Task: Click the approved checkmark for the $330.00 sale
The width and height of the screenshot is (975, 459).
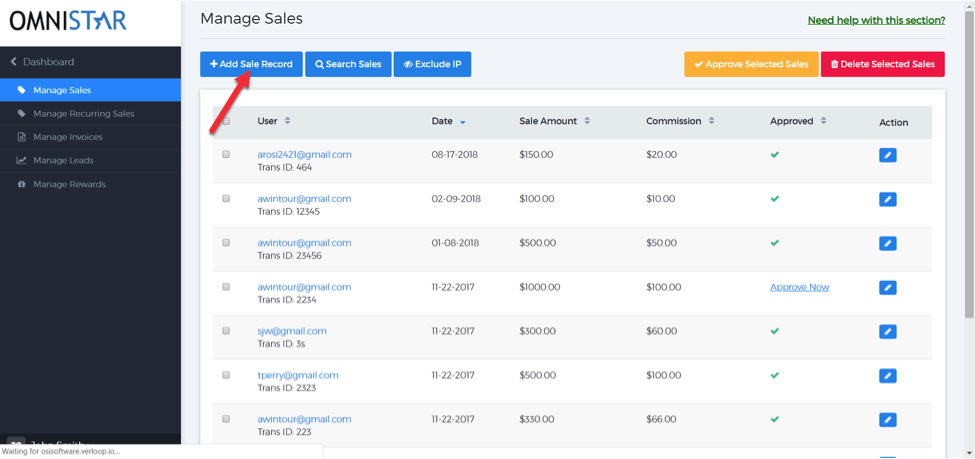Action: 774,420
